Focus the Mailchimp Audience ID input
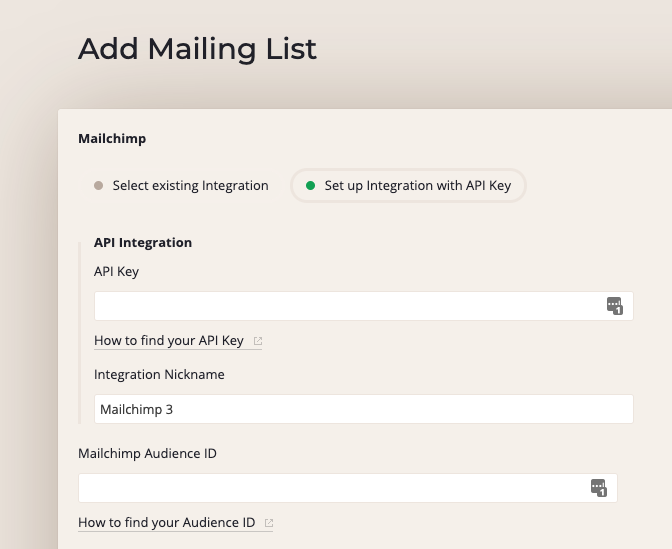The width and height of the screenshot is (672, 549). point(330,488)
